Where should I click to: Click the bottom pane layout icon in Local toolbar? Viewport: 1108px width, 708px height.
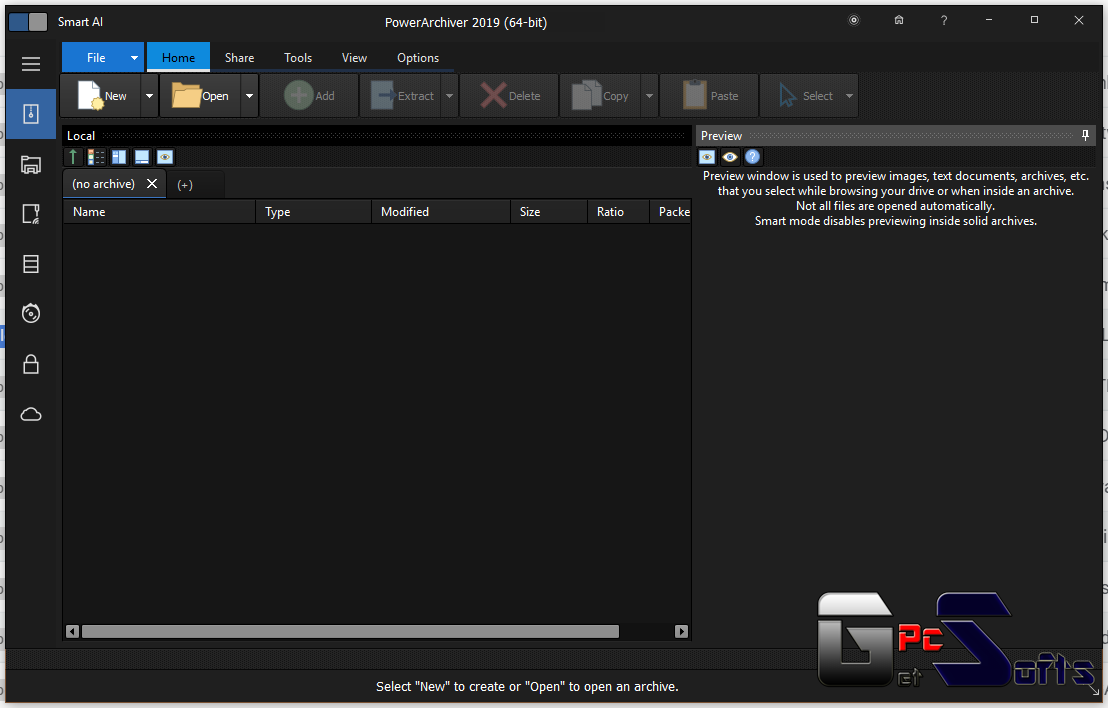(x=142, y=157)
